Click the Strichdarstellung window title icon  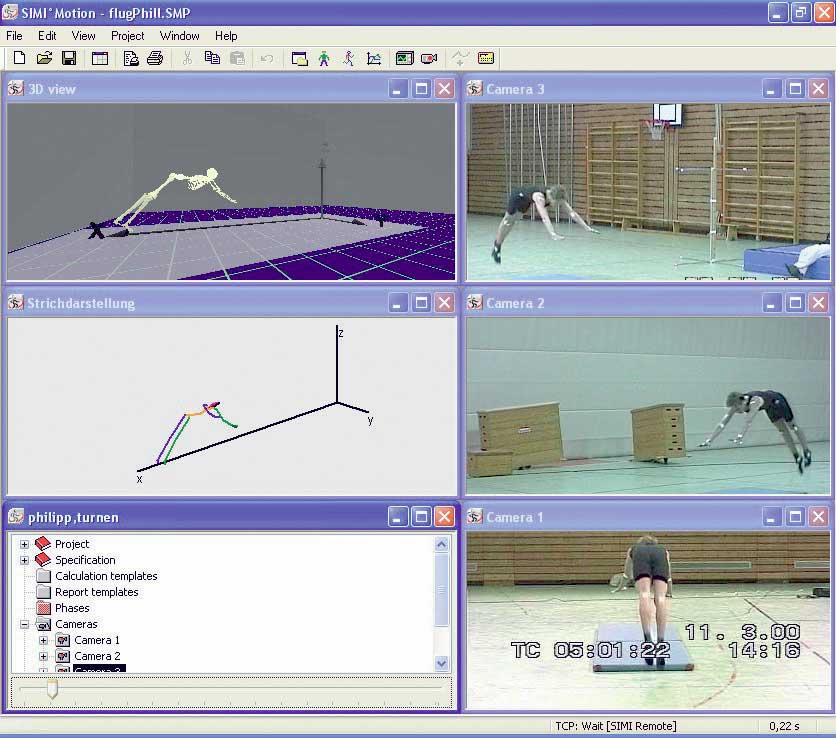(15, 302)
